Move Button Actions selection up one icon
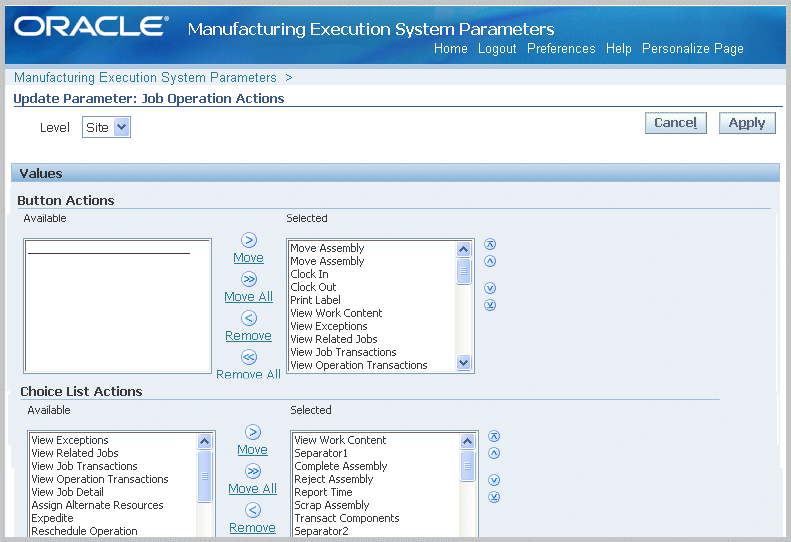The width and height of the screenshot is (791, 542). click(x=490, y=261)
